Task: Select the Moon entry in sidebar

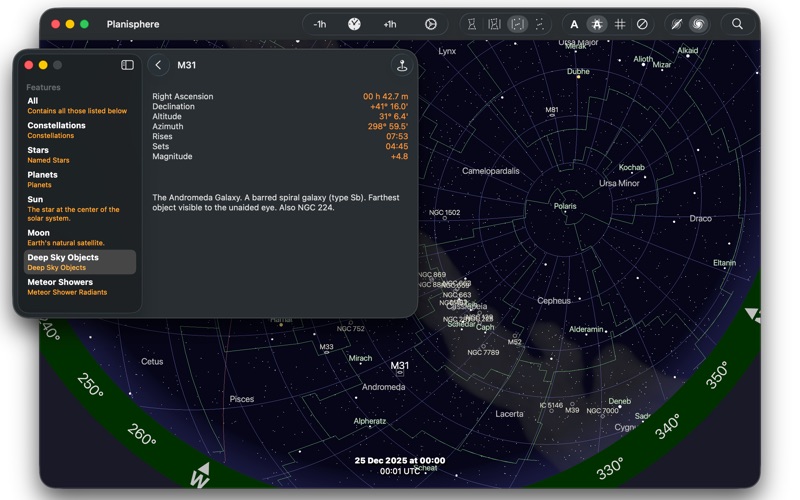Action: tap(80, 237)
